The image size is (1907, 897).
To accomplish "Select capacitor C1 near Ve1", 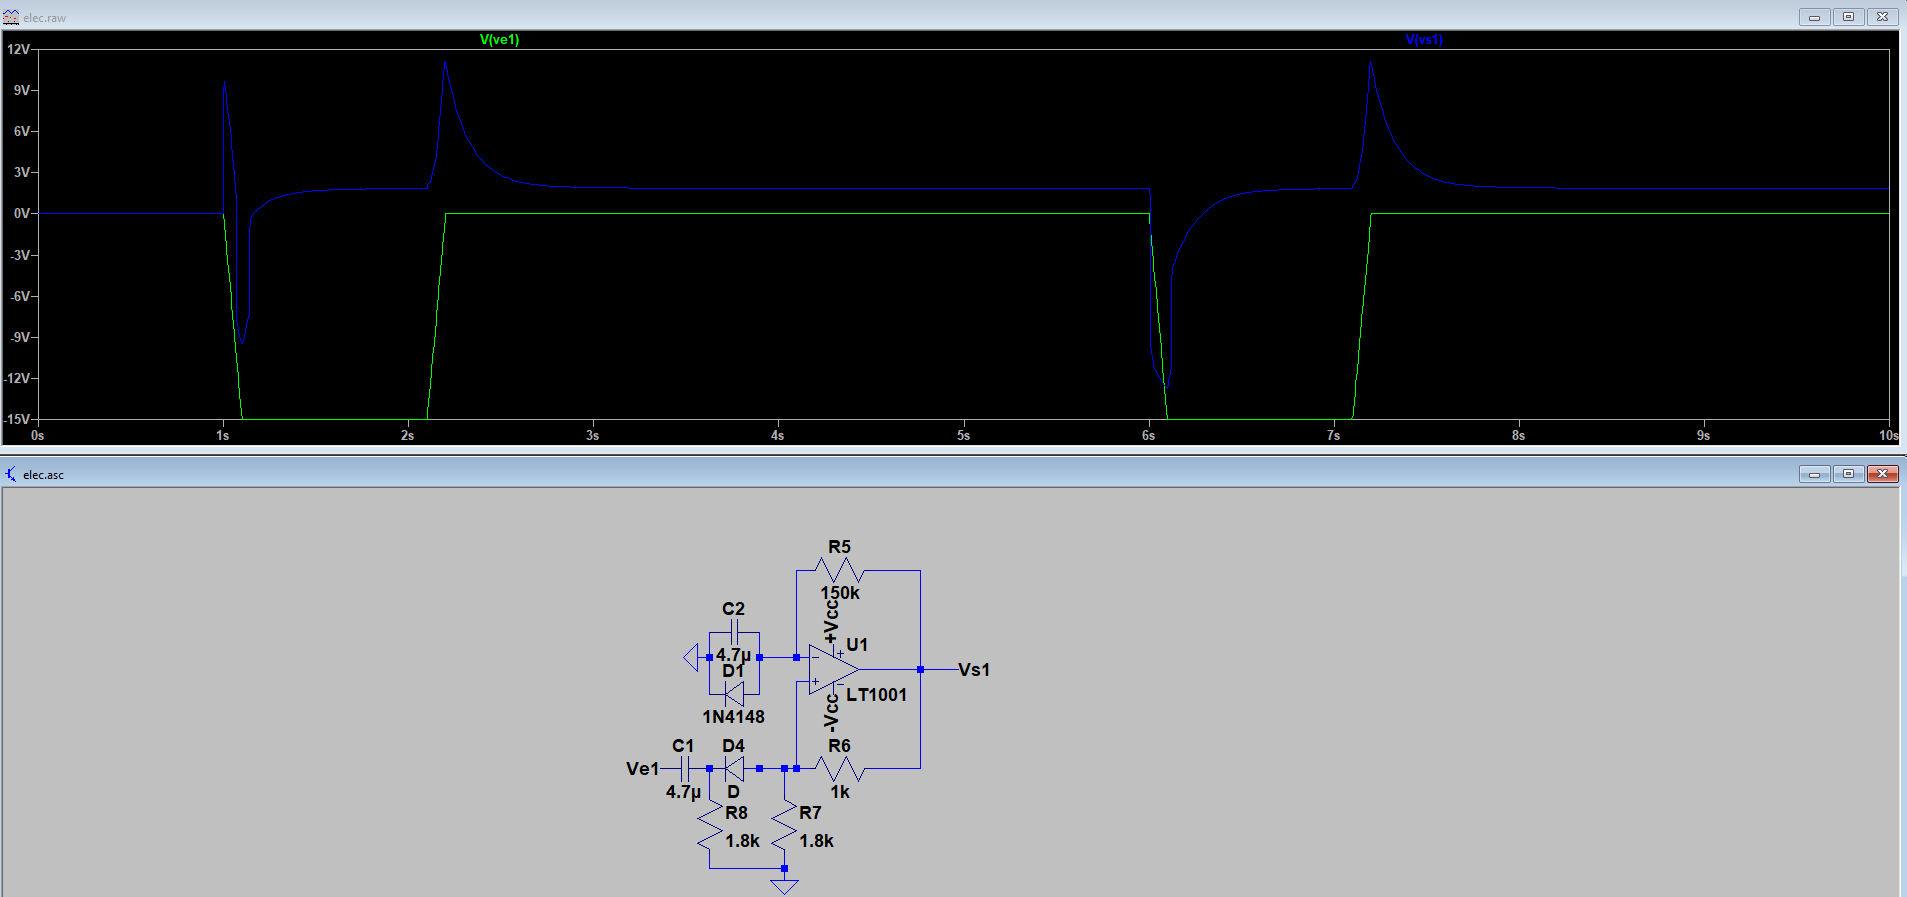I will (x=684, y=769).
